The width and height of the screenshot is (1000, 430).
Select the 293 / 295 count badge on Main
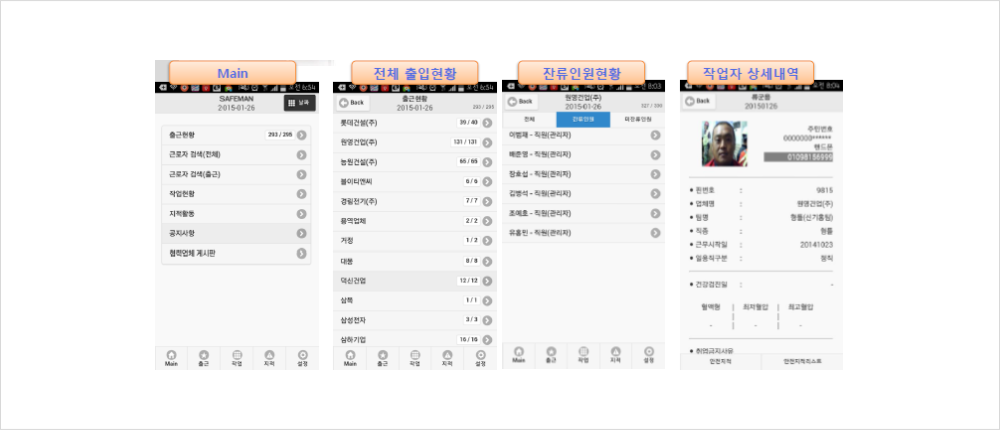tap(279, 135)
